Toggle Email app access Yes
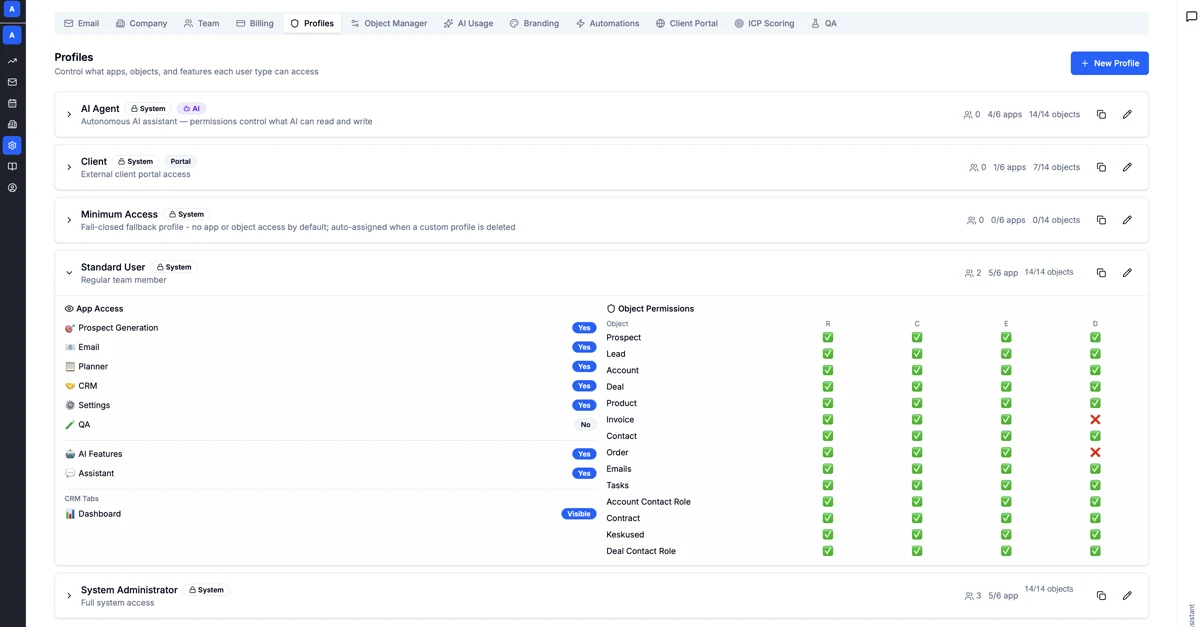Screen dimensions: 1200x627 (x=584, y=347)
